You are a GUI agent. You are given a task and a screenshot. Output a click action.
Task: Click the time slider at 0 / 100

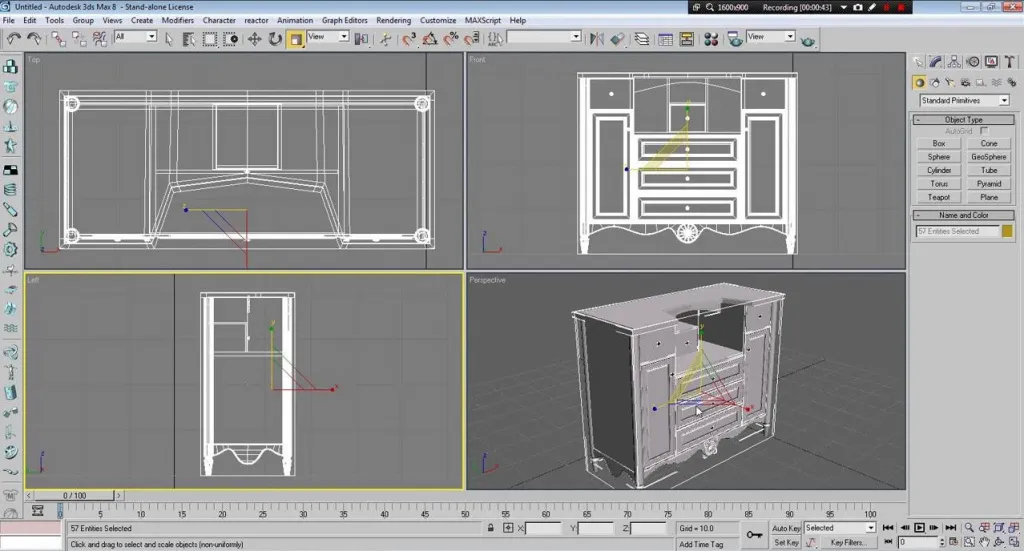coord(74,496)
